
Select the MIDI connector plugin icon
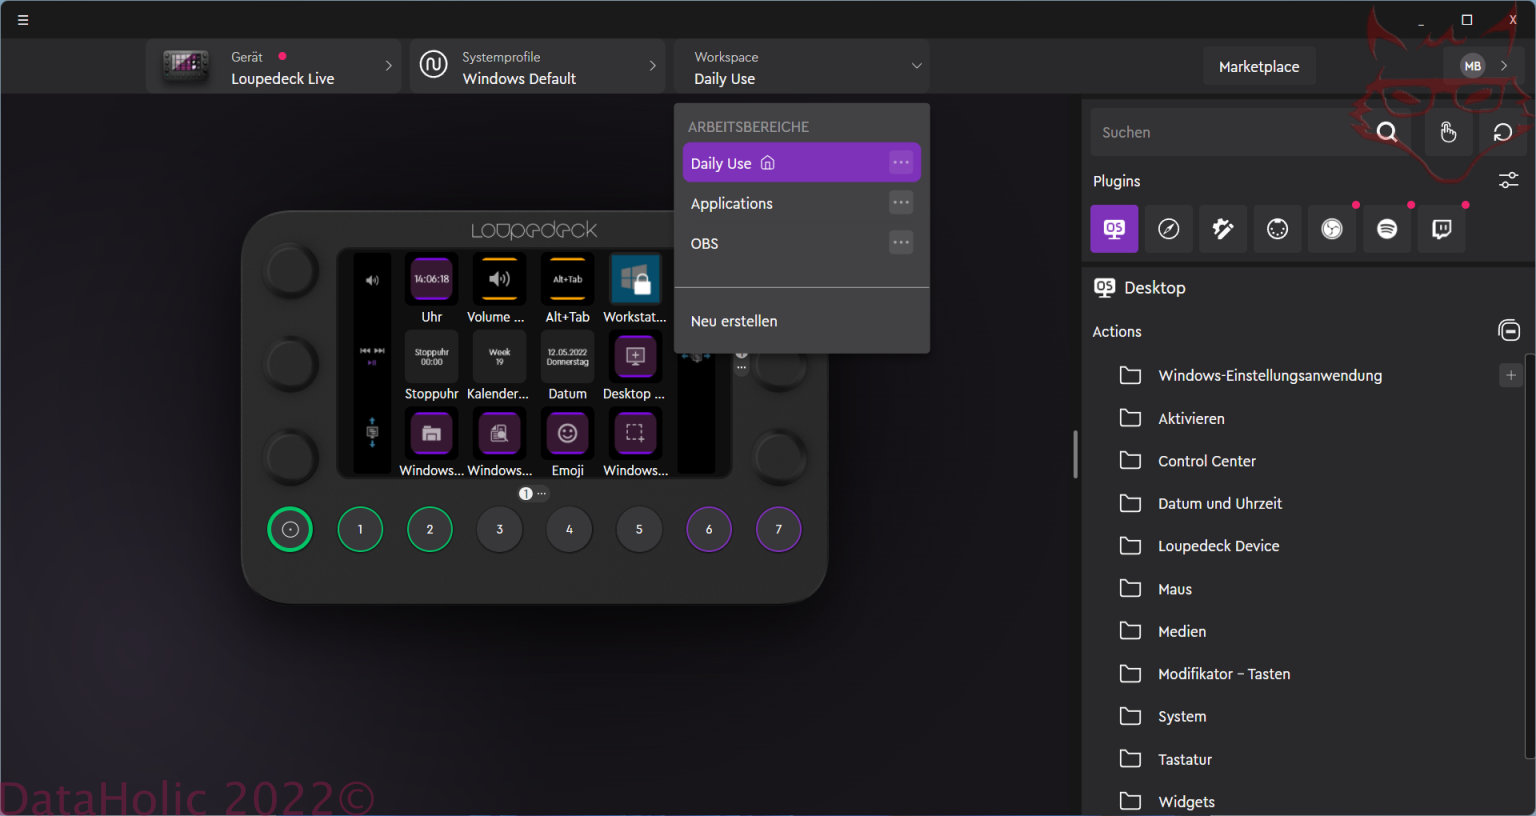pyautogui.click(x=1278, y=229)
